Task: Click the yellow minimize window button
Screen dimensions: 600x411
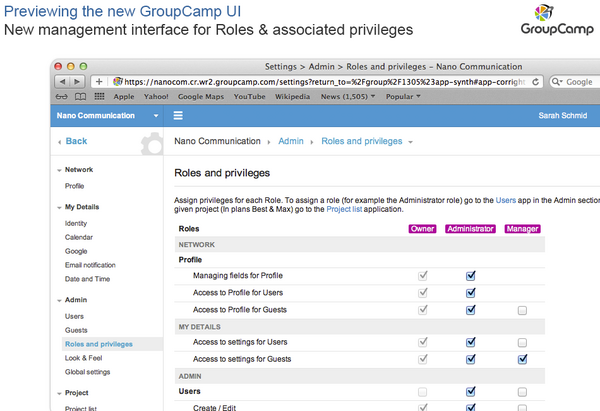Action: (x=70, y=66)
